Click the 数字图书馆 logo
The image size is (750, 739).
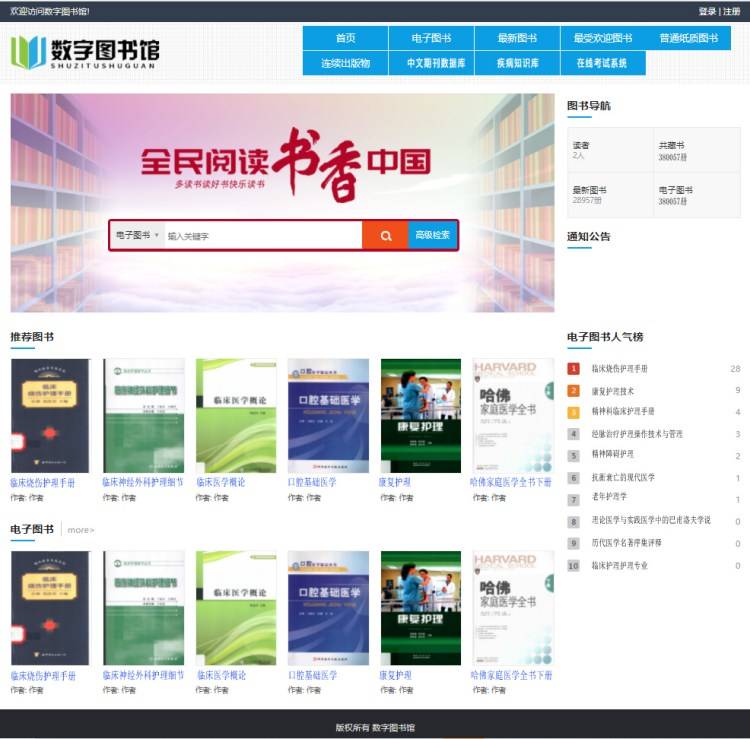pyautogui.click(x=85, y=52)
